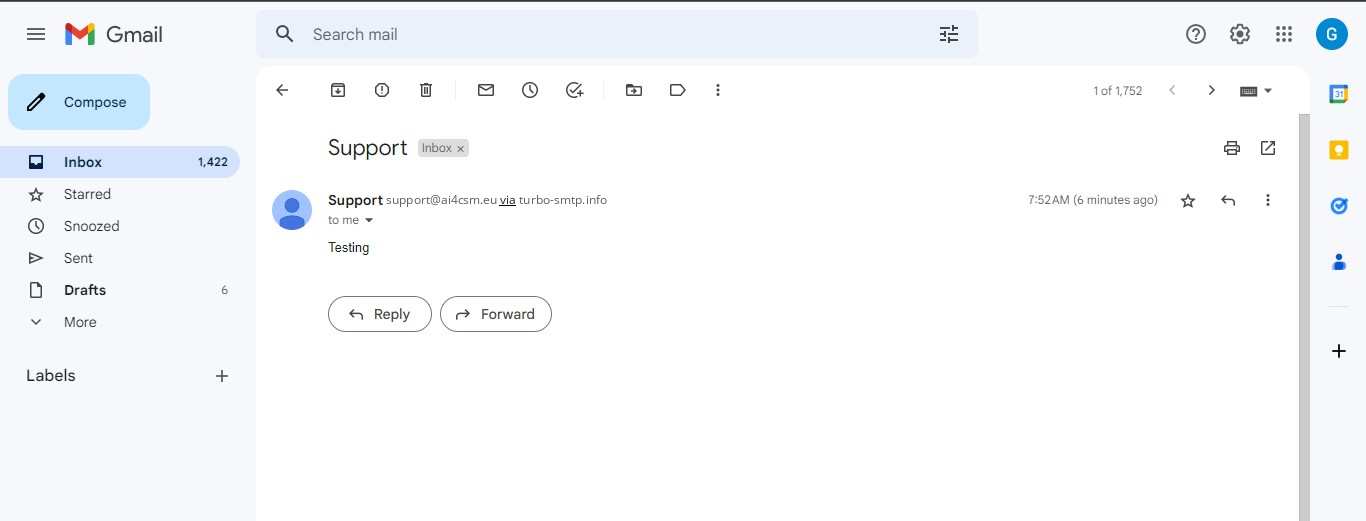Open email in a new window
Screen dimensions: 1366x521
(1268, 148)
